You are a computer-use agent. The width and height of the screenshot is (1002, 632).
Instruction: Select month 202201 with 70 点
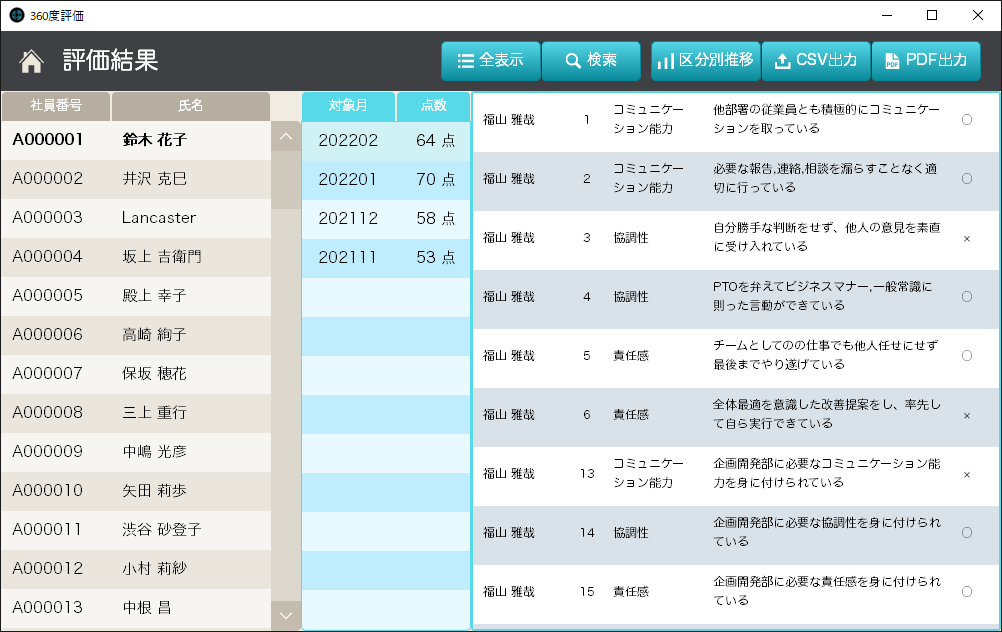tap(386, 180)
